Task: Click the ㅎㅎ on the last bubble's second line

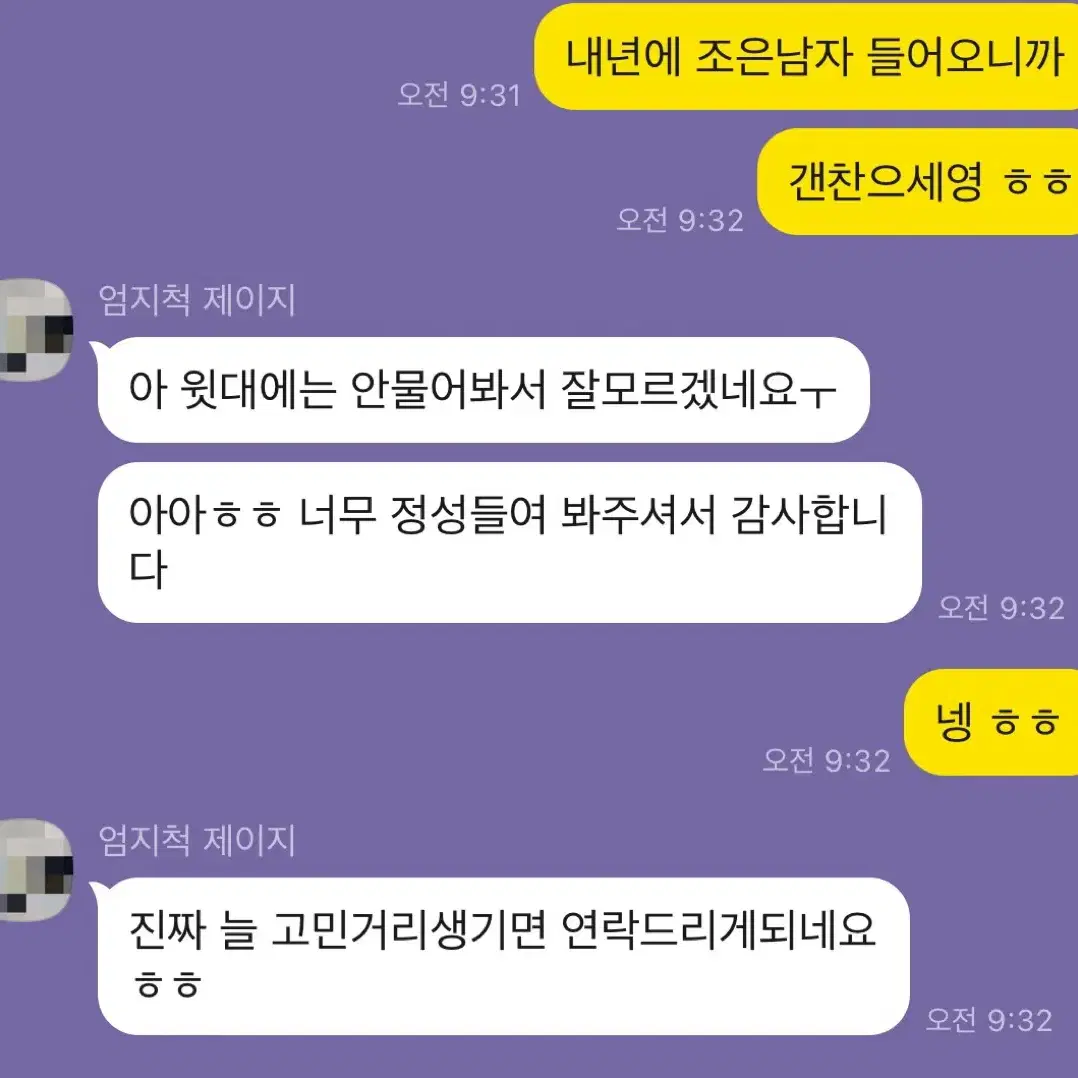Action: coord(167,984)
